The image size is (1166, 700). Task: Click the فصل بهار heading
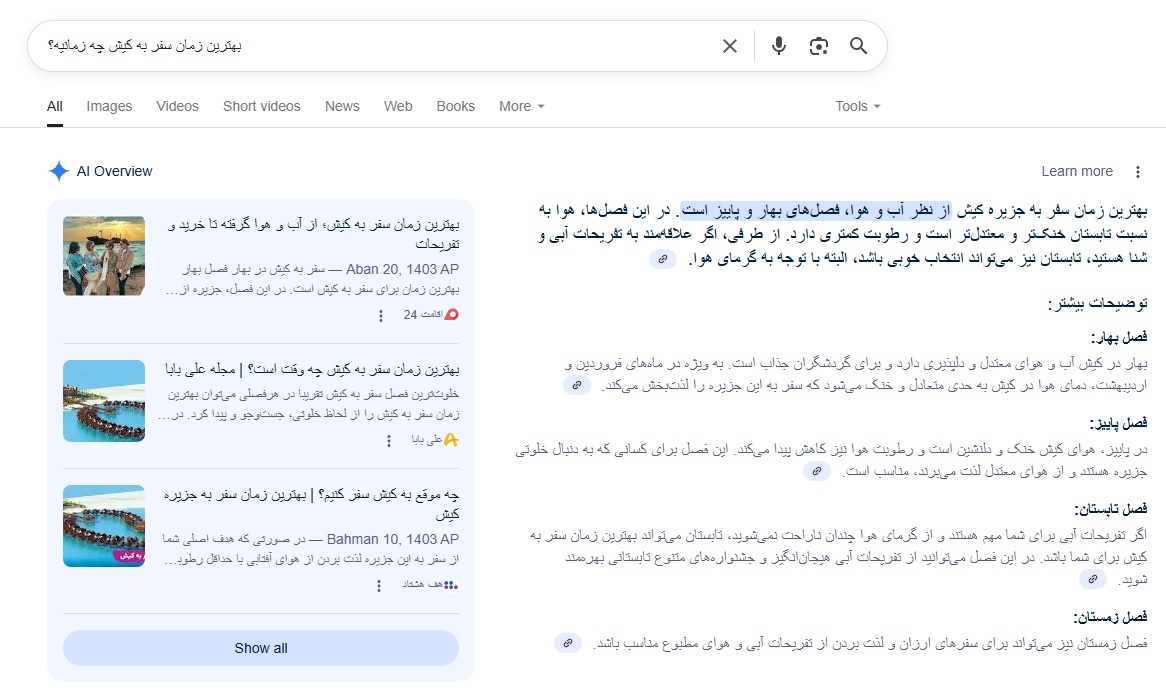coord(1119,338)
